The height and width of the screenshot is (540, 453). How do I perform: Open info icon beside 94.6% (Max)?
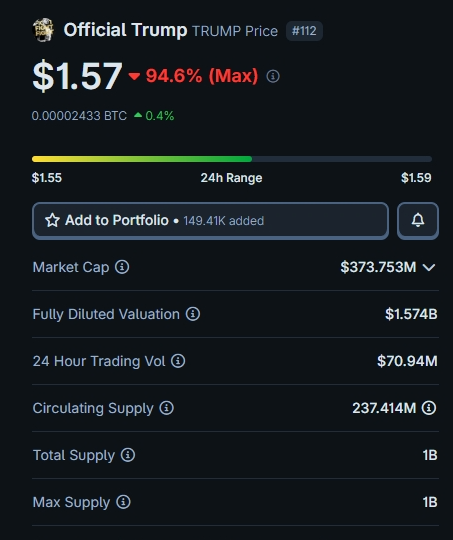(x=273, y=76)
